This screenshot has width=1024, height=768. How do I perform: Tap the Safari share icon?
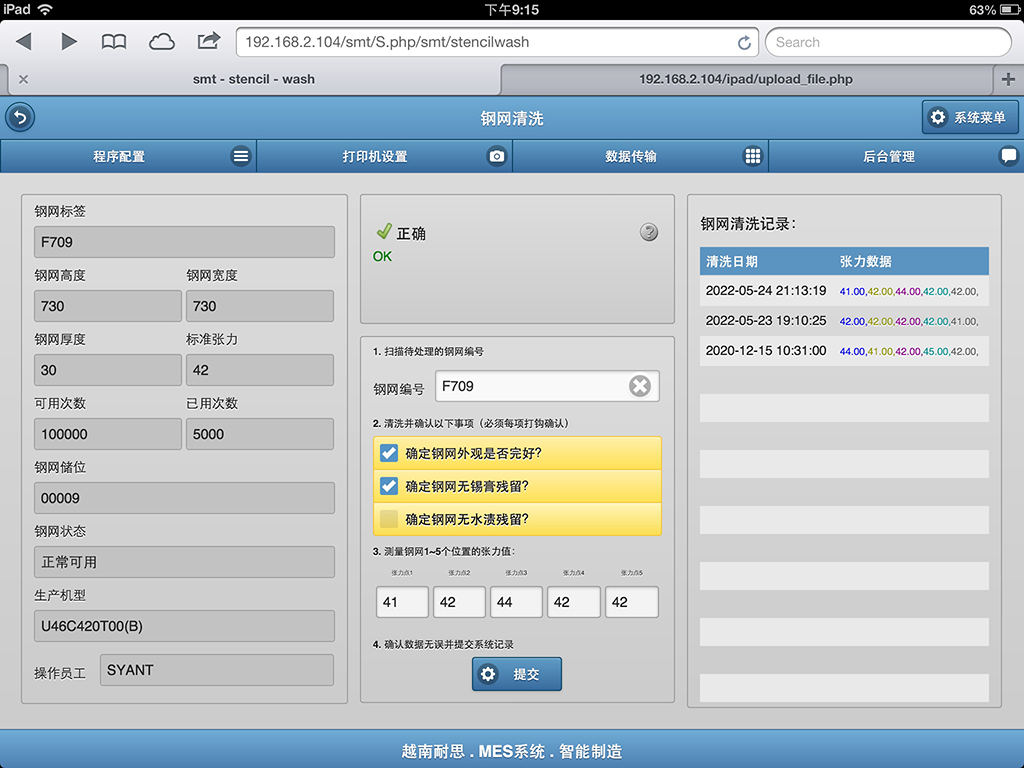(208, 41)
